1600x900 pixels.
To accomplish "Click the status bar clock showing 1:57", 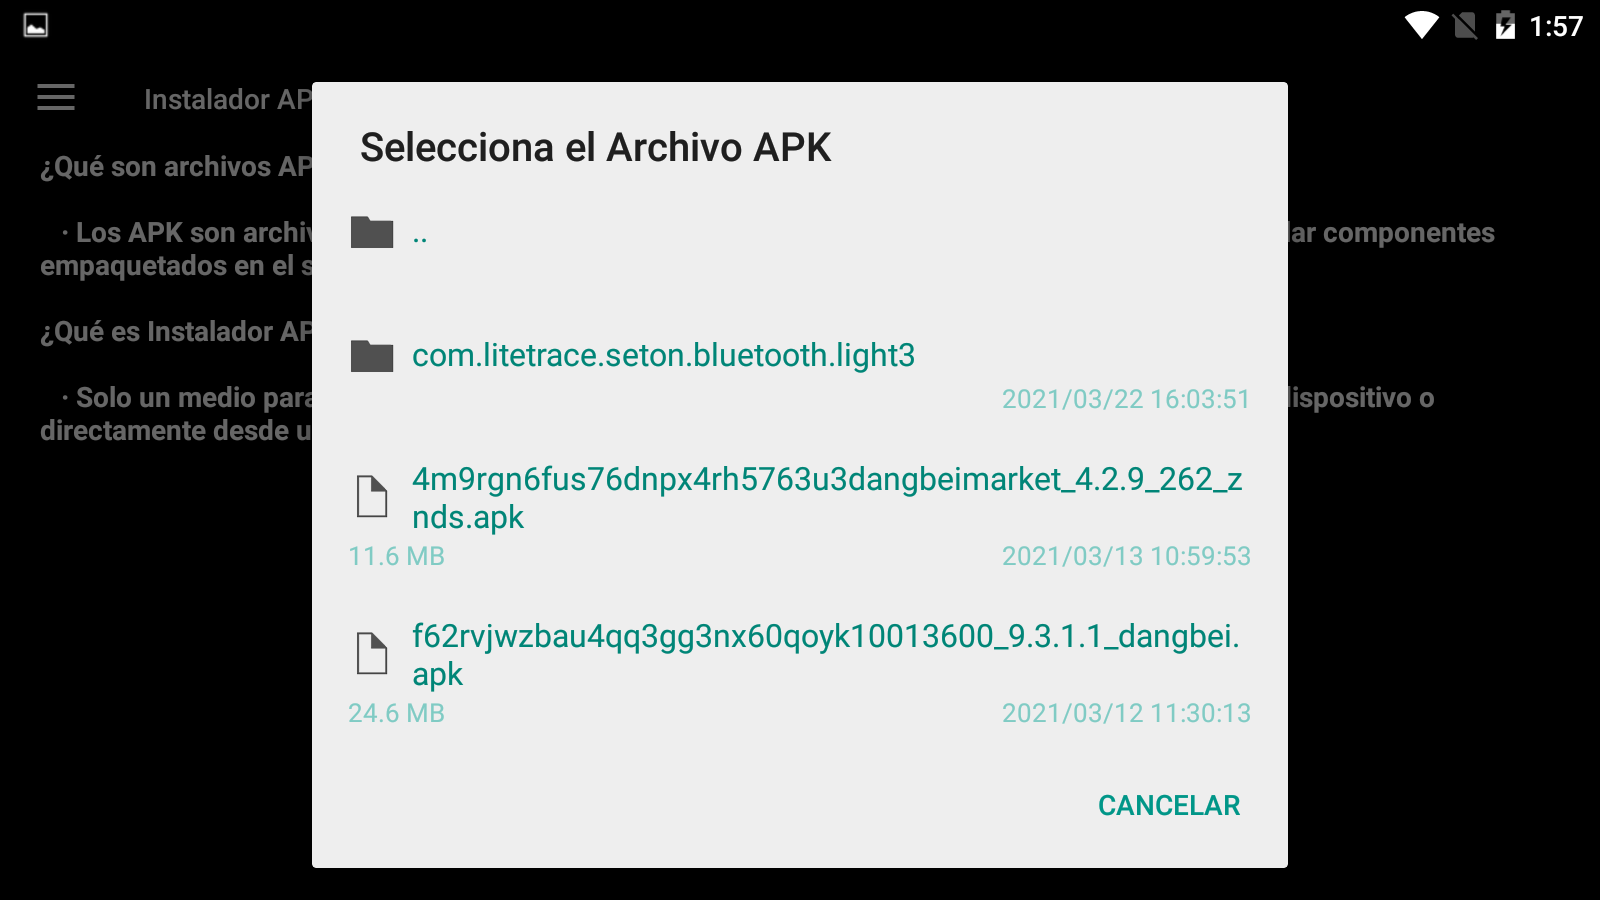I will 1556,26.
